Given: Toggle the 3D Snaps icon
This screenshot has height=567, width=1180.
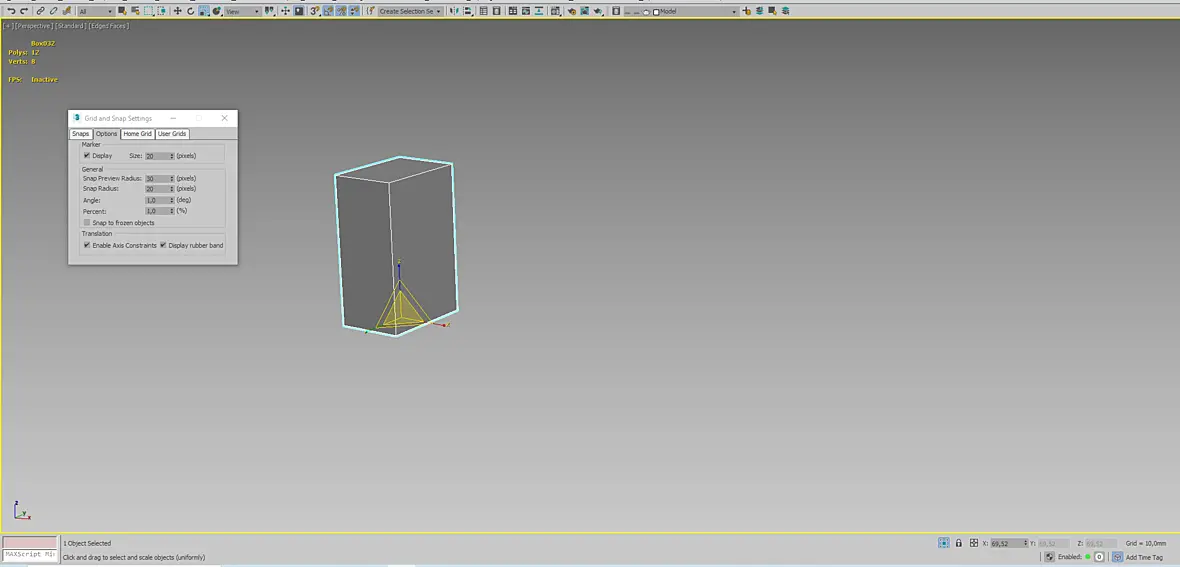Looking at the screenshot, I should (x=315, y=11).
